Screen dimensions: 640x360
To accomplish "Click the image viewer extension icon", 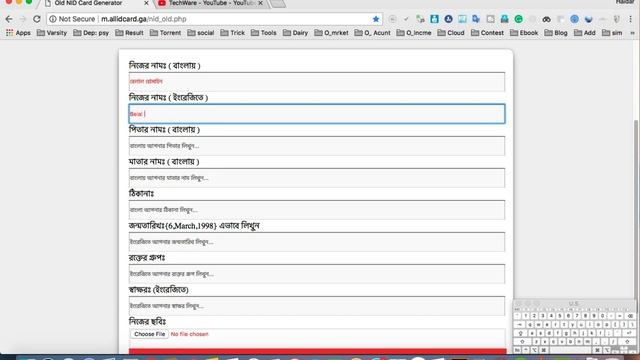I will (462, 19).
